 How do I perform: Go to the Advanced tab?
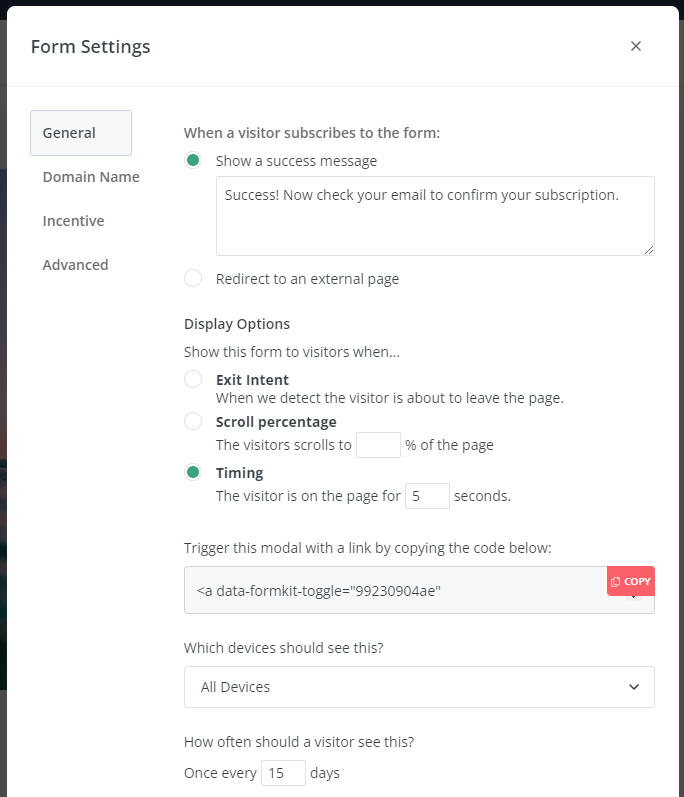tap(75, 265)
